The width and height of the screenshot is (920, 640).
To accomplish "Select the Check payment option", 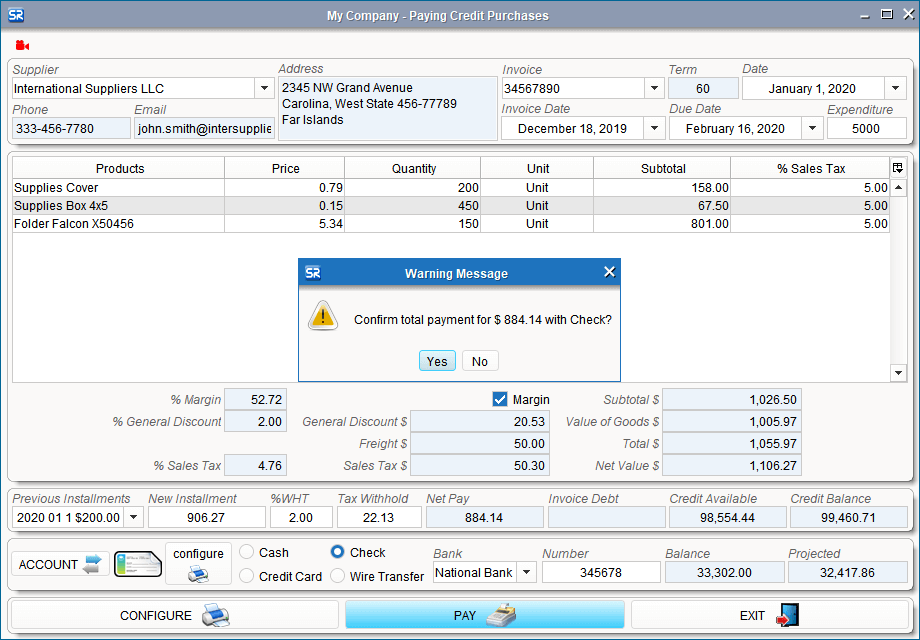I will (x=337, y=552).
